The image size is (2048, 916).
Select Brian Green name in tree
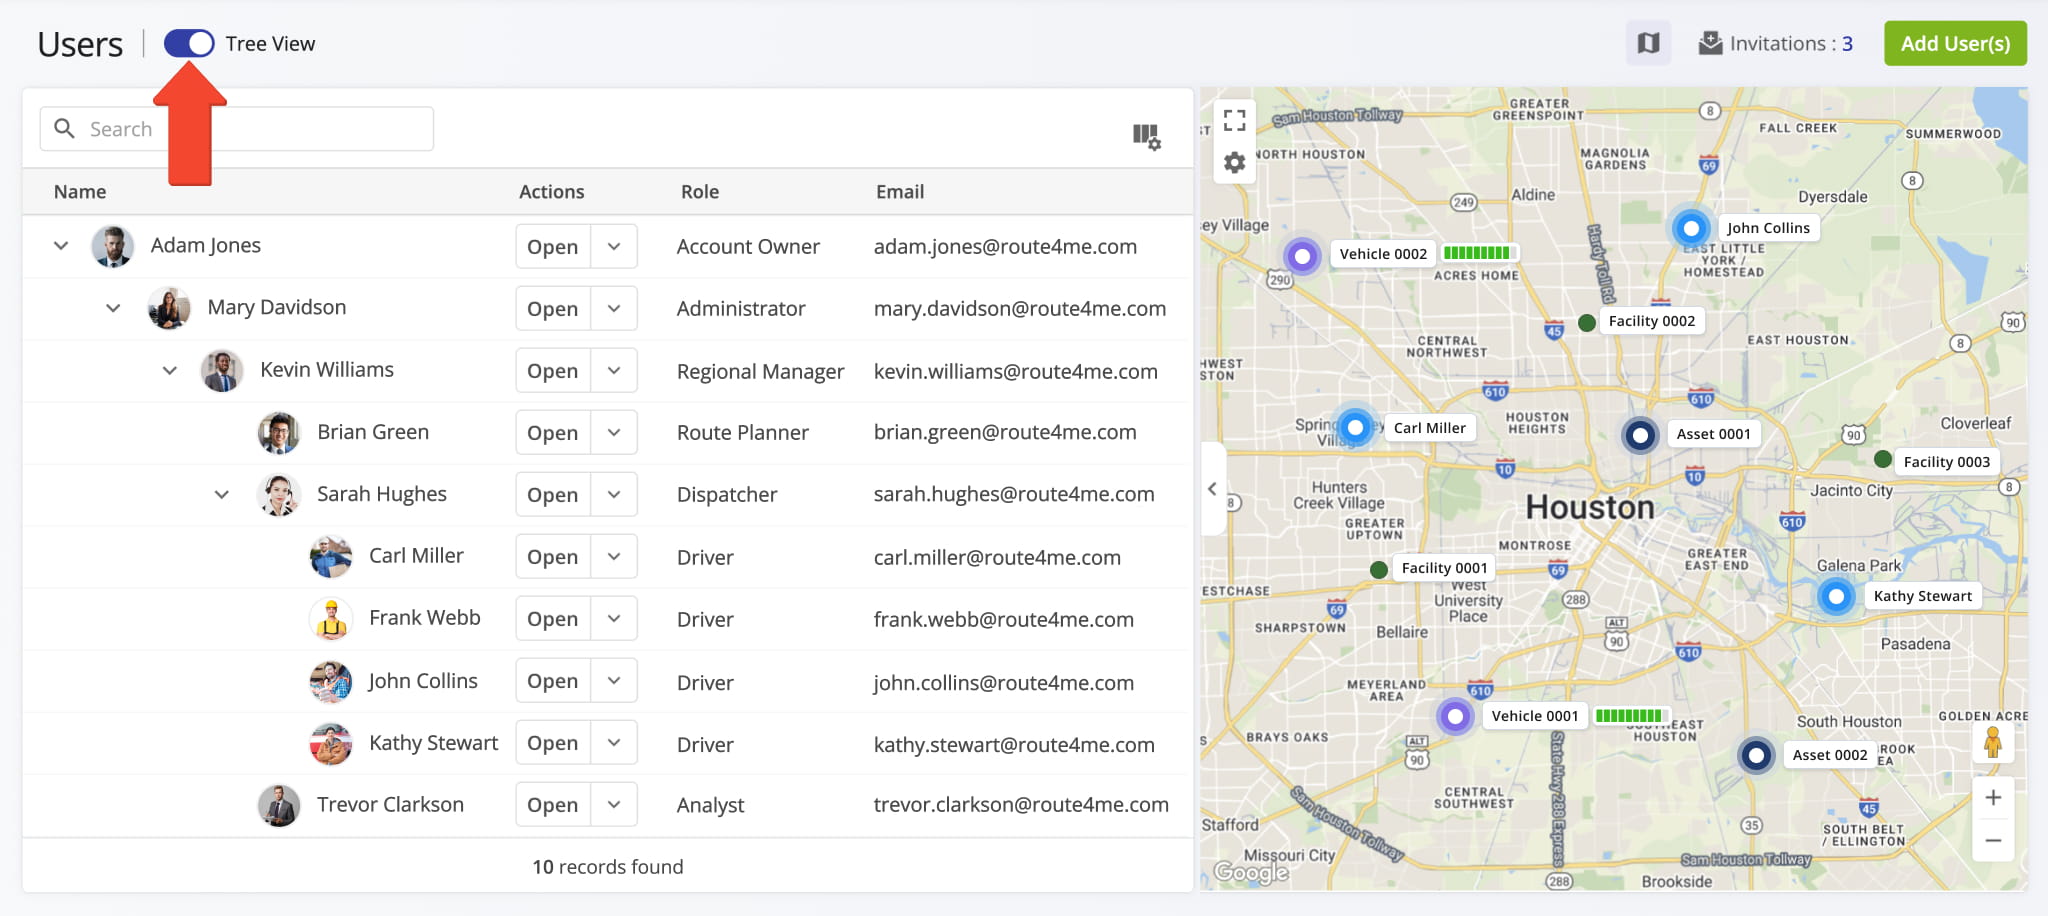tap(373, 432)
